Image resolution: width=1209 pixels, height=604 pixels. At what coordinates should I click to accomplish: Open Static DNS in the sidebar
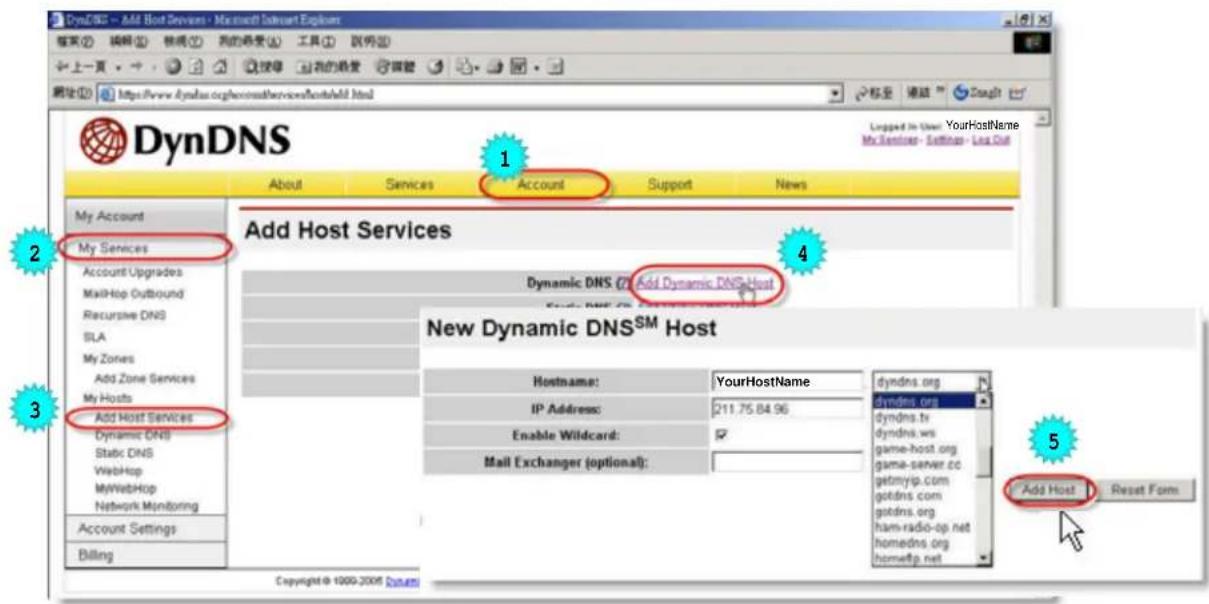[x=124, y=453]
